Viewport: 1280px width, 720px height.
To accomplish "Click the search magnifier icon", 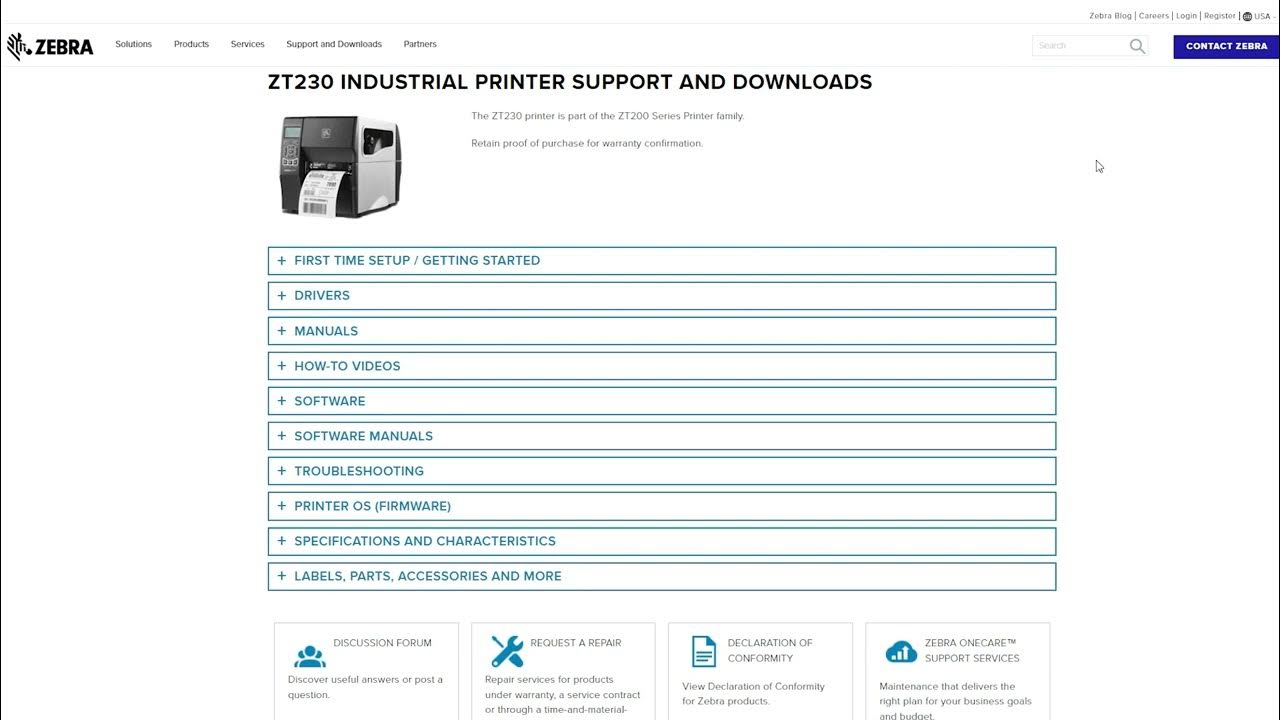I will coord(1137,46).
